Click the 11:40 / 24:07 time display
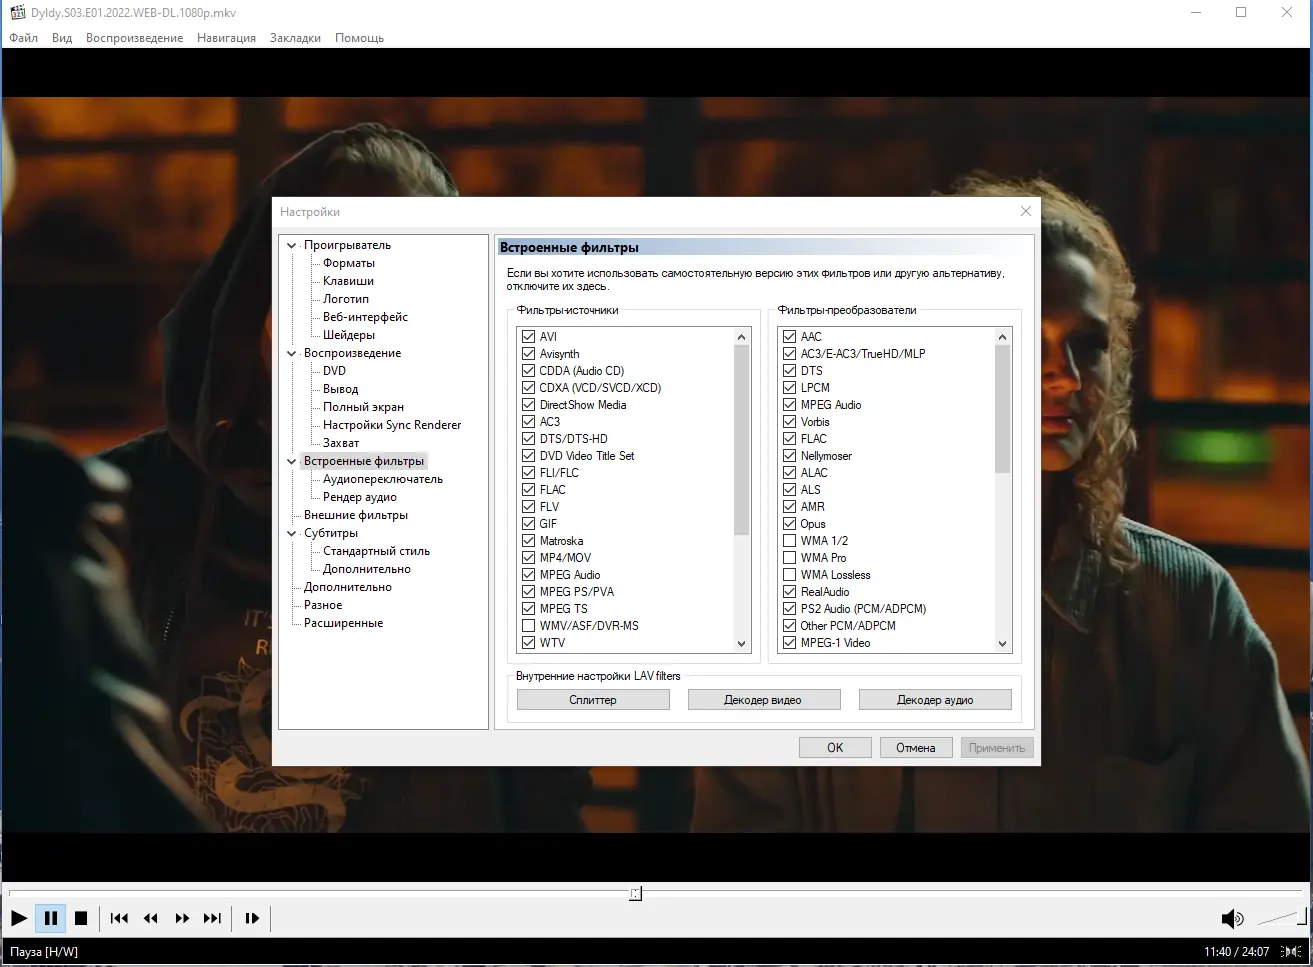1313x967 pixels. click(1237, 952)
